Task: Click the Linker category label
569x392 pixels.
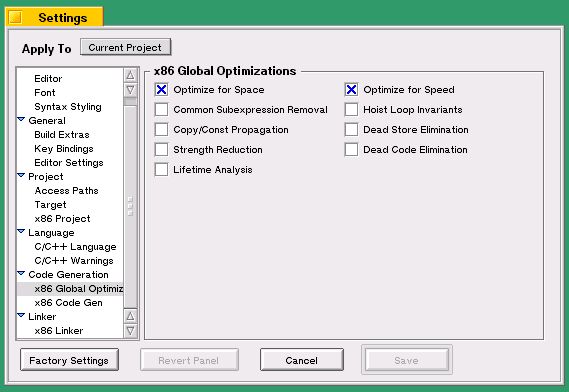Action: click(42, 317)
